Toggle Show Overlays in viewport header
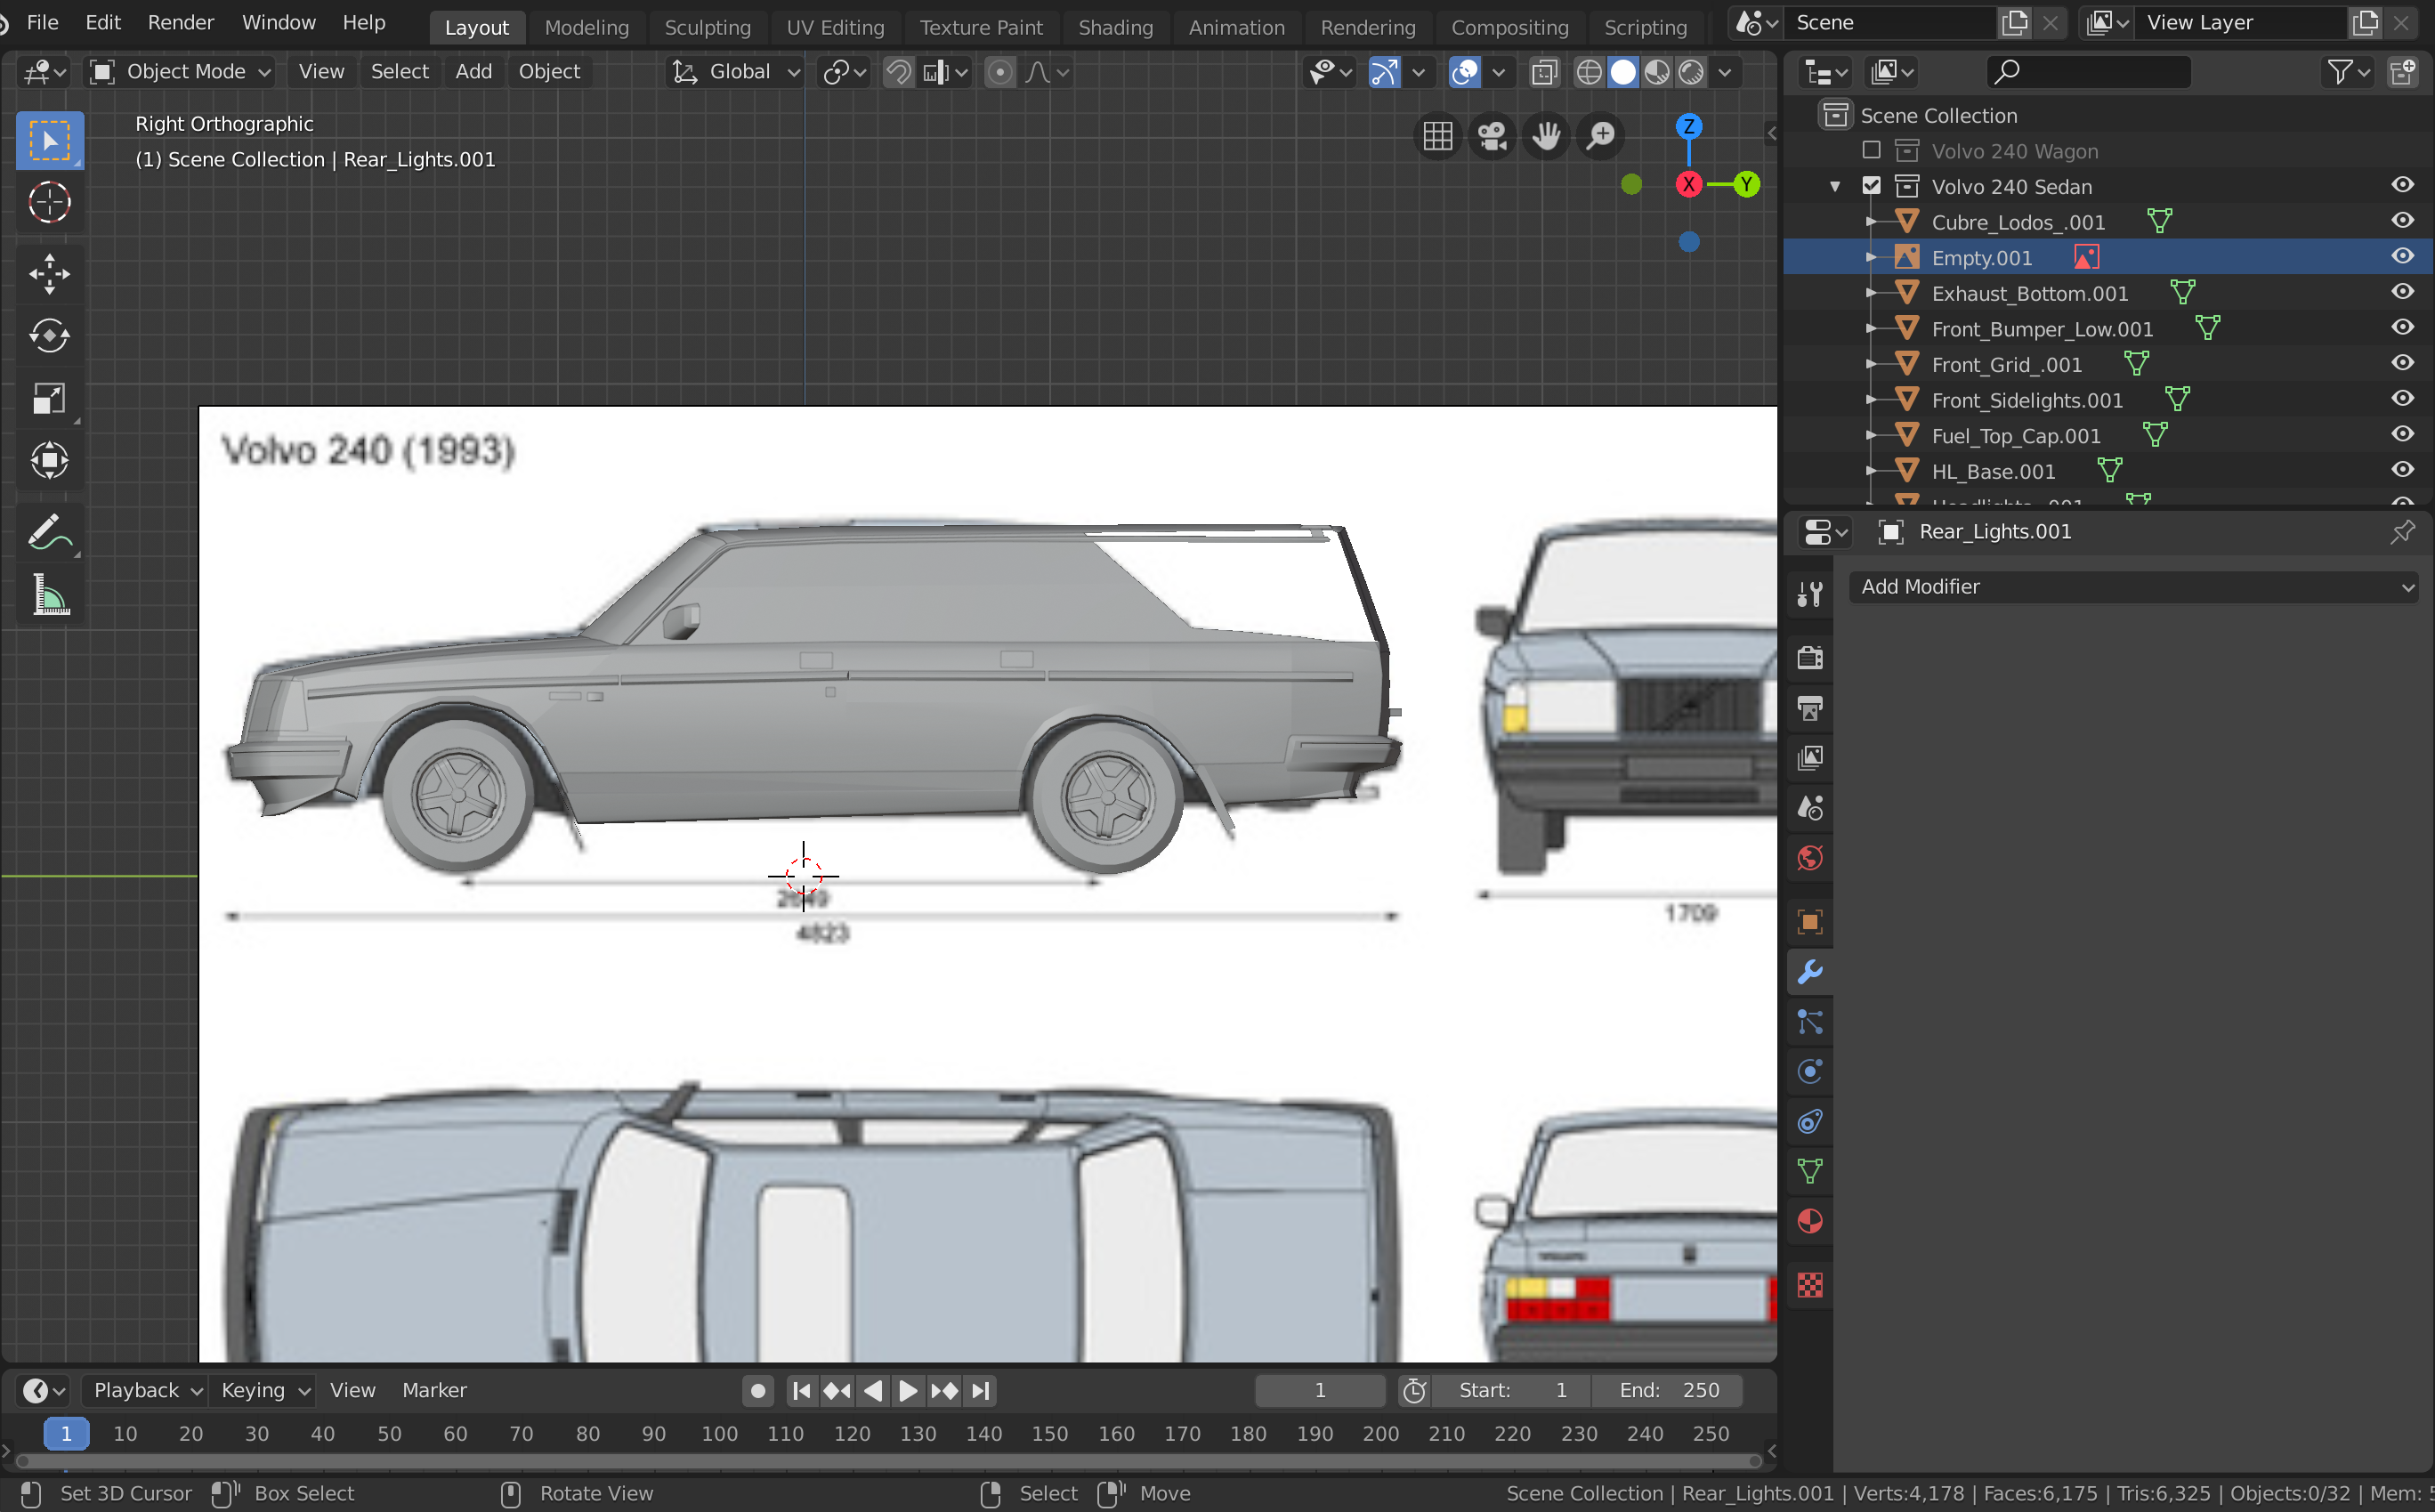The image size is (2435, 1512). point(1464,72)
